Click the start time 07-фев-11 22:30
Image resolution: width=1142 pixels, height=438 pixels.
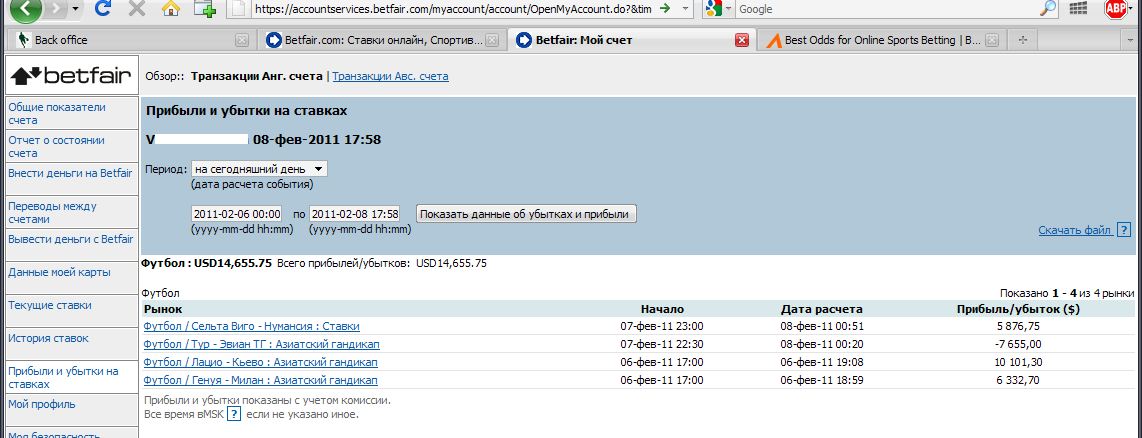coord(662,344)
